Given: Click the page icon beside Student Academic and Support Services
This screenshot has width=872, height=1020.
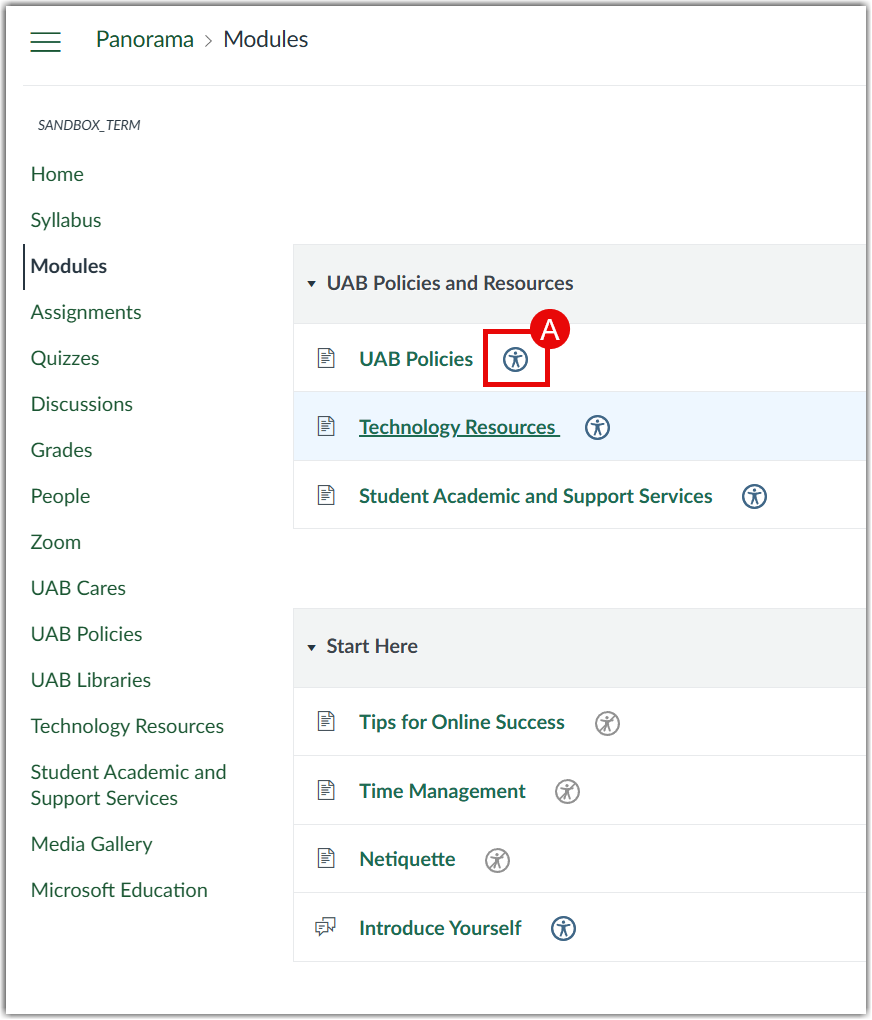Looking at the screenshot, I should coord(326,495).
